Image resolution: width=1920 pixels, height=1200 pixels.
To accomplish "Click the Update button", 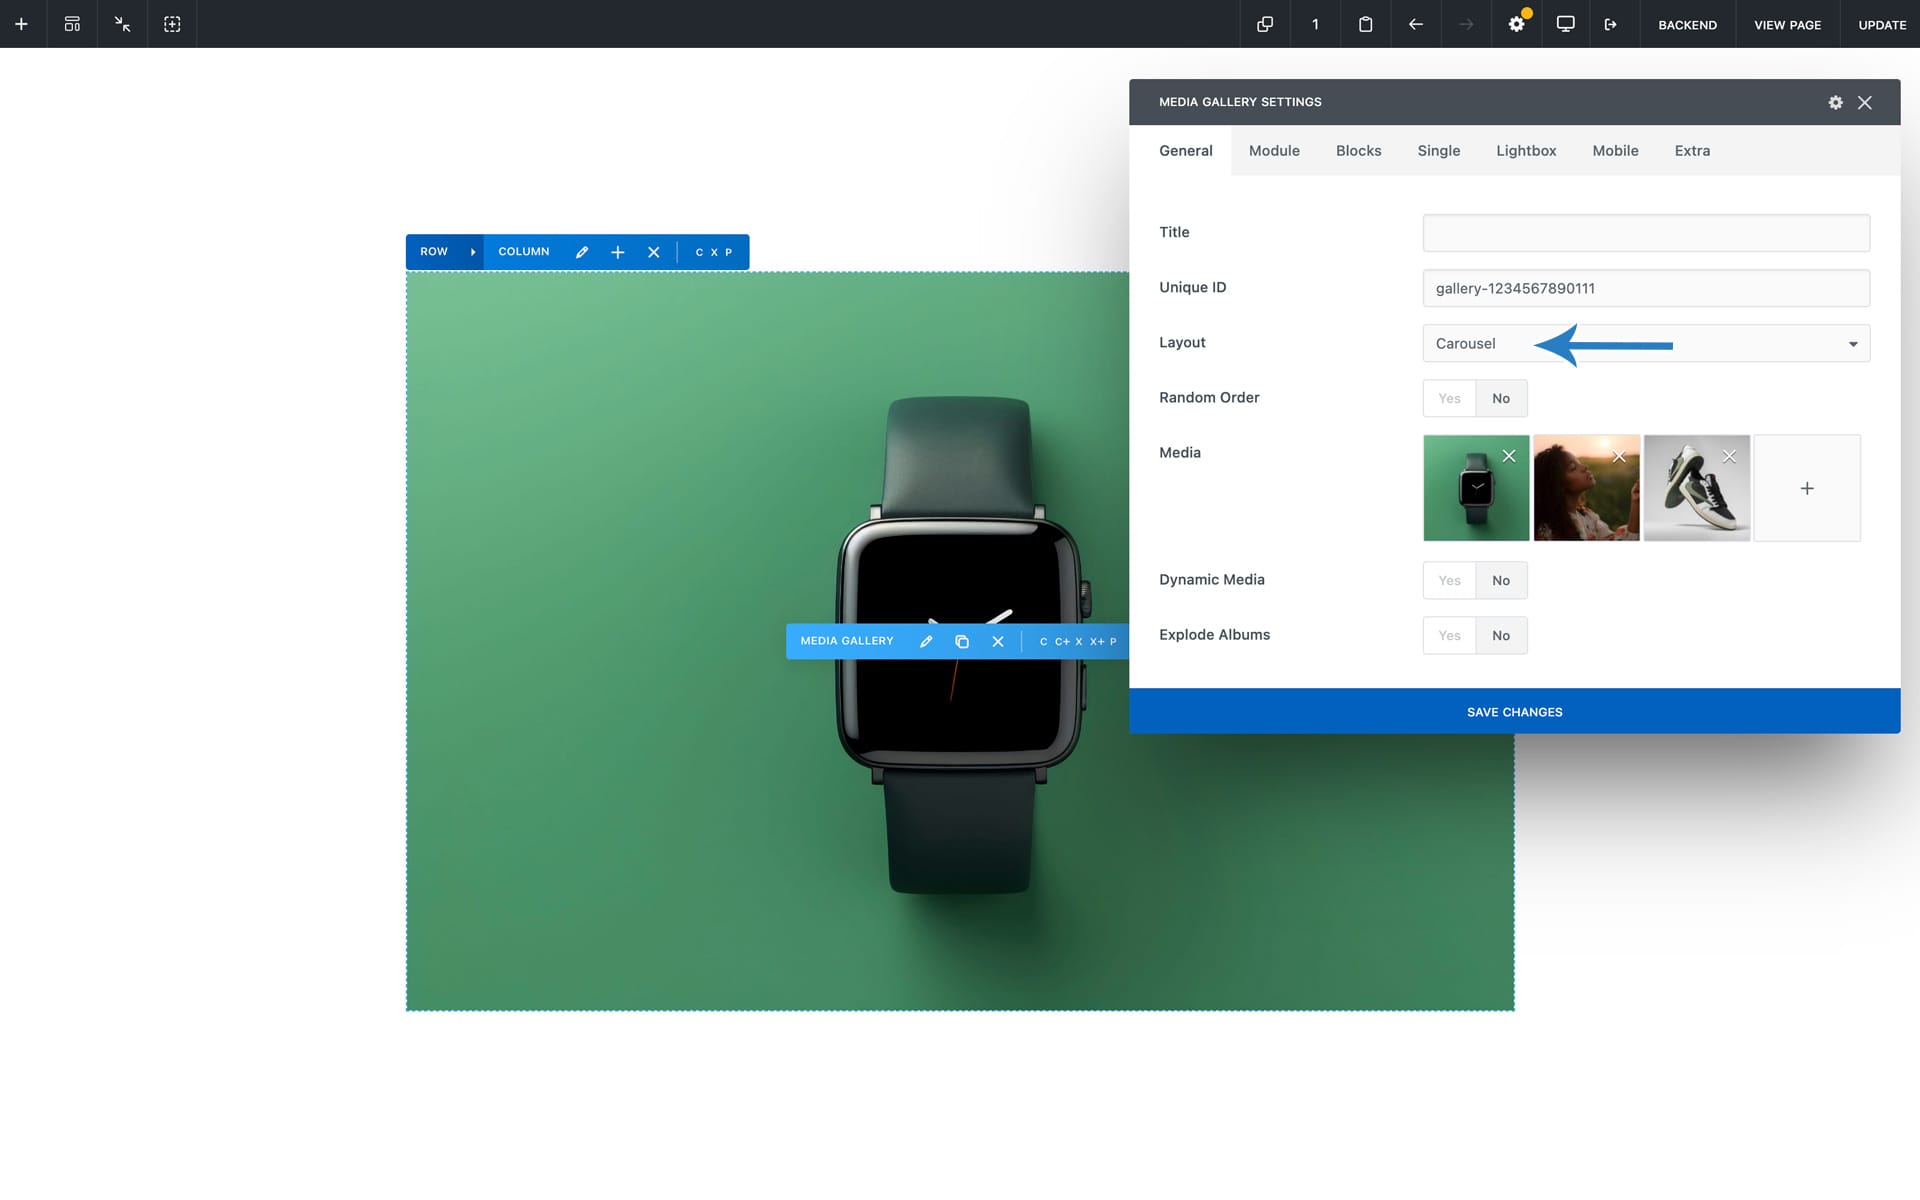I will point(1881,24).
